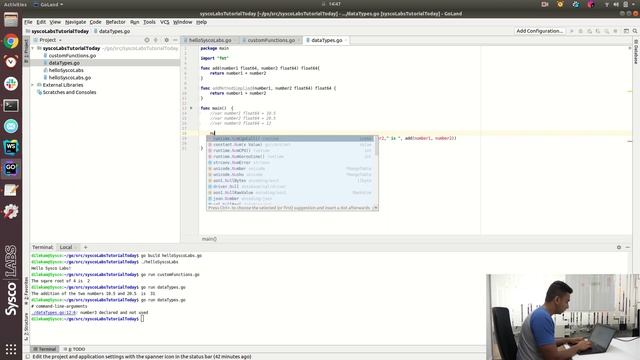Open the Structure side tool window button
This screenshot has width=640, height=360.
[27, 327]
